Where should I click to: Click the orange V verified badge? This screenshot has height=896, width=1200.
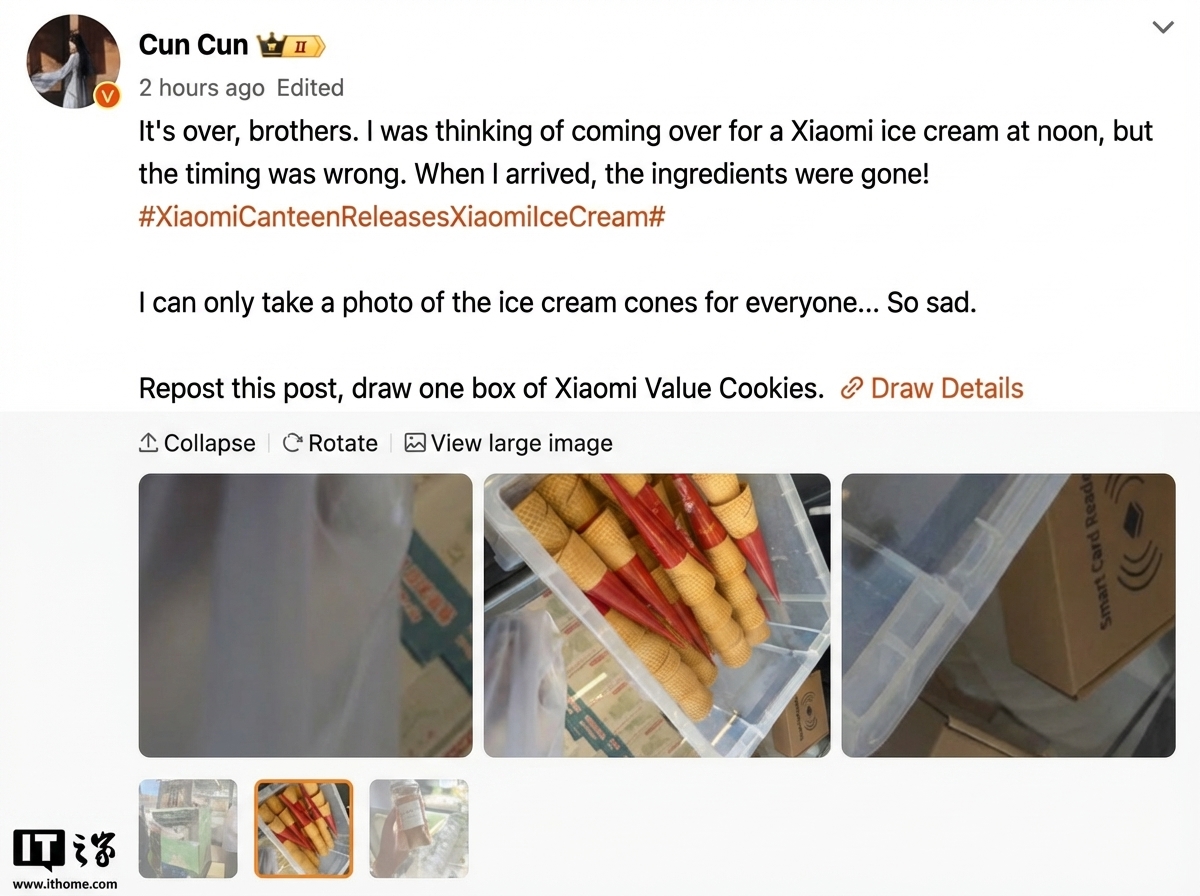(x=106, y=96)
